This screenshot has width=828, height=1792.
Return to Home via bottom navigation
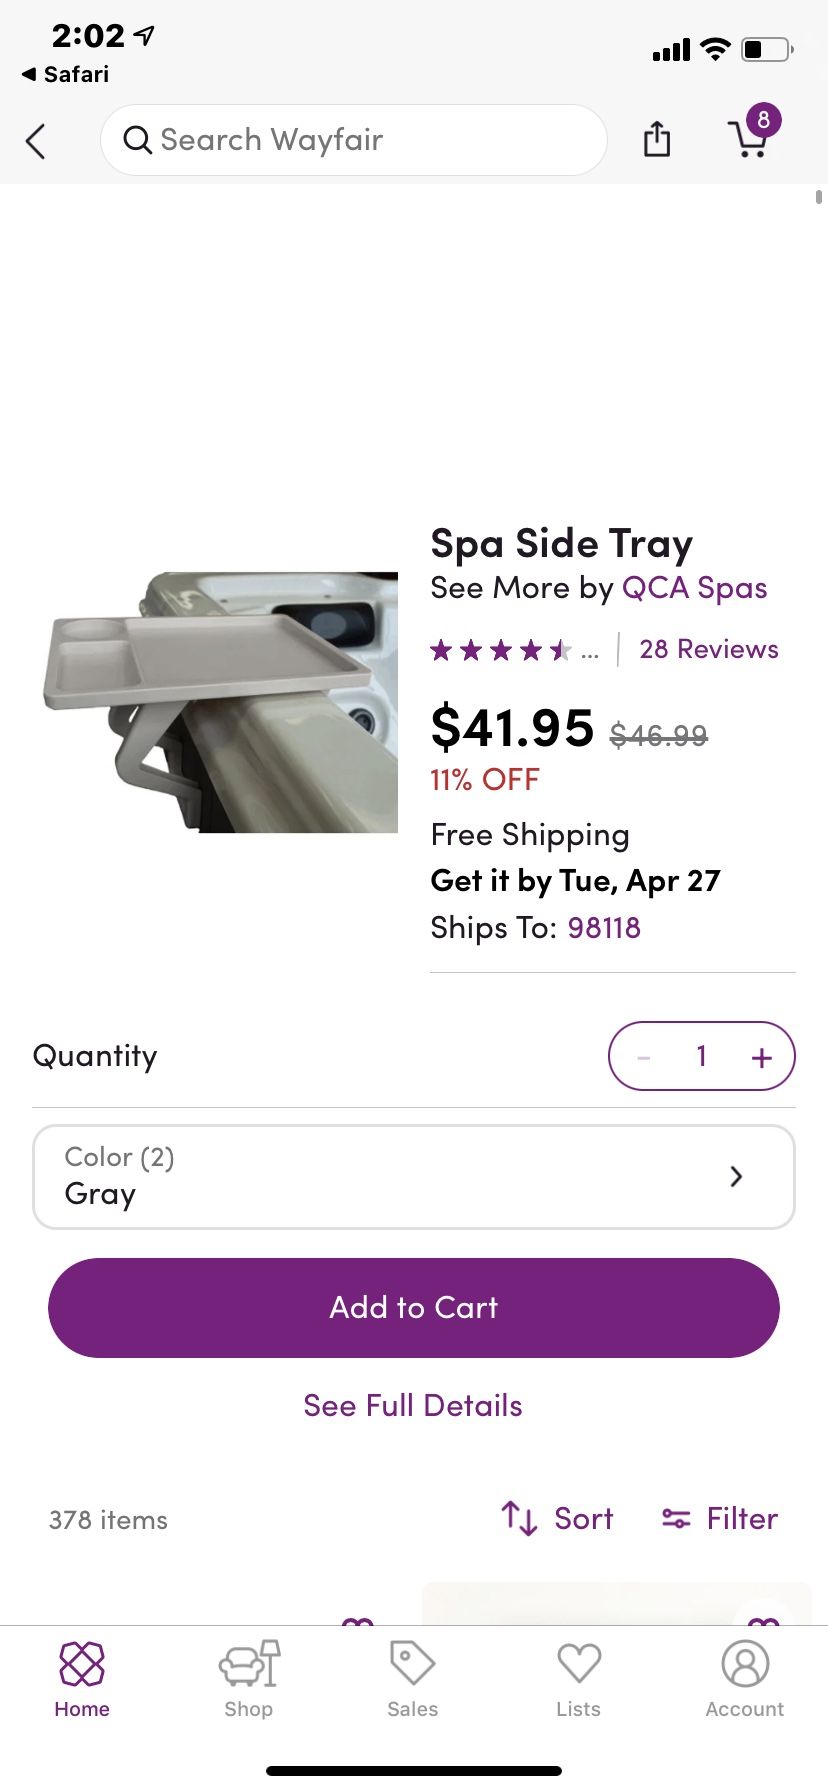tap(81, 1680)
